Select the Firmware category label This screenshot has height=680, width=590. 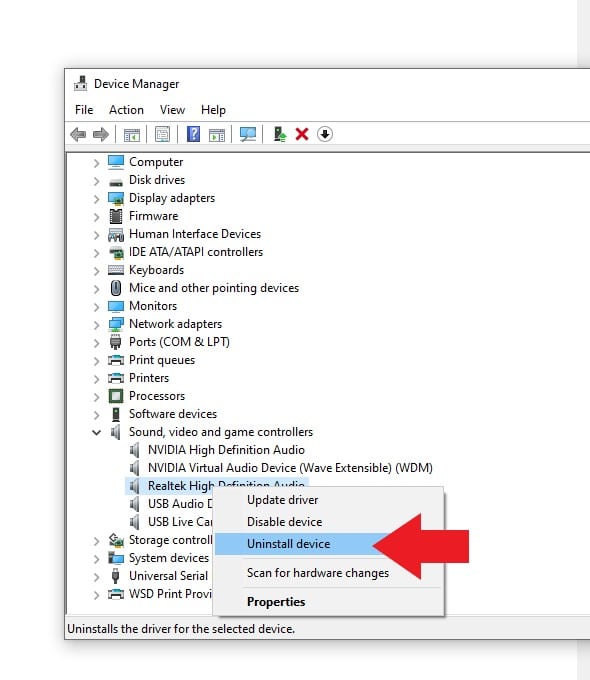(154, 216)
